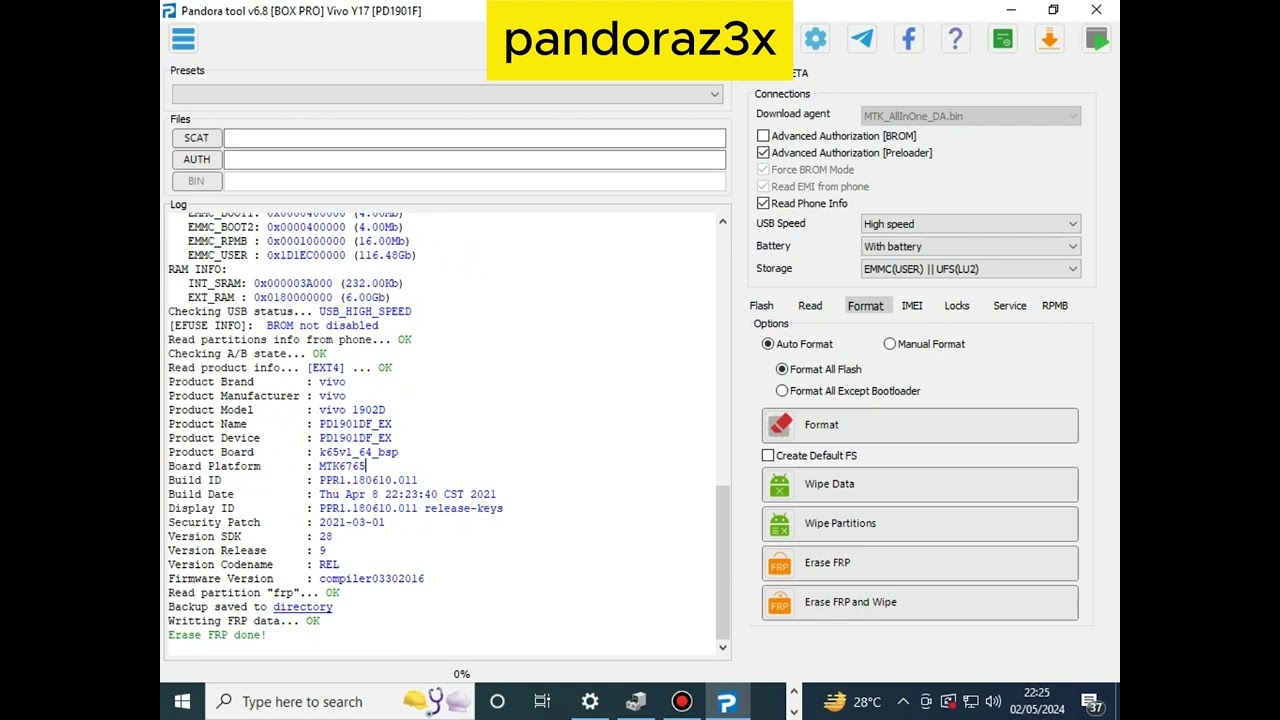
Task: Open the backup directory link
Action: click(302, 607)
